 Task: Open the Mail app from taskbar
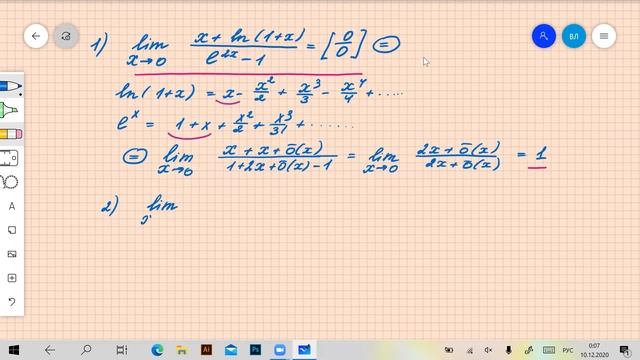(231, 350)
